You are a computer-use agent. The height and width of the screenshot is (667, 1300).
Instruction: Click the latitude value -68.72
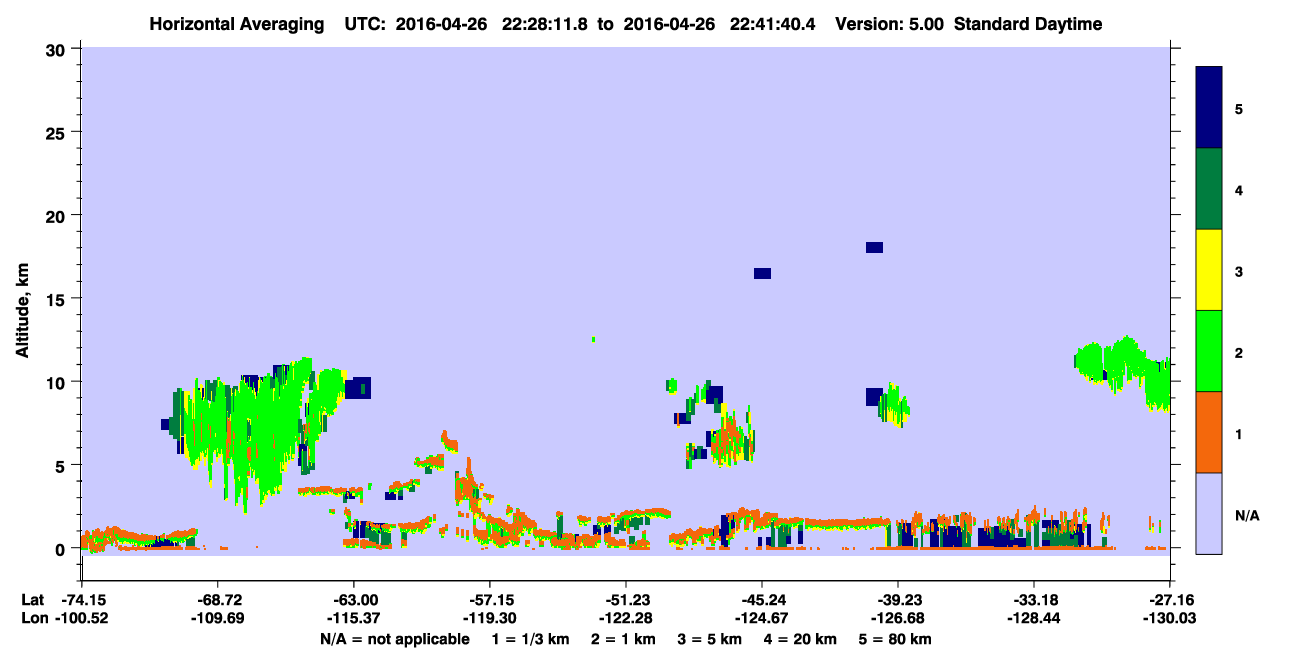click(x=218, y=600)
